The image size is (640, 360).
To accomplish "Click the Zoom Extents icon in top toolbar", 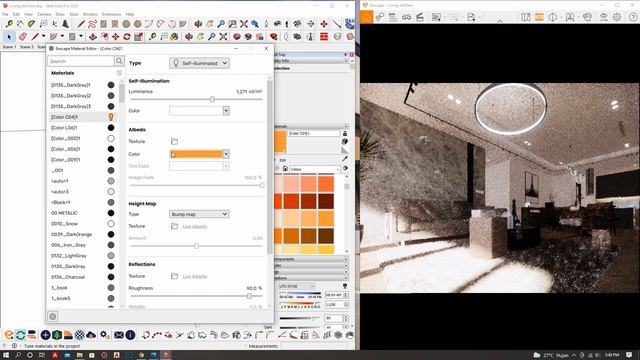I will [x=244, y=24].
